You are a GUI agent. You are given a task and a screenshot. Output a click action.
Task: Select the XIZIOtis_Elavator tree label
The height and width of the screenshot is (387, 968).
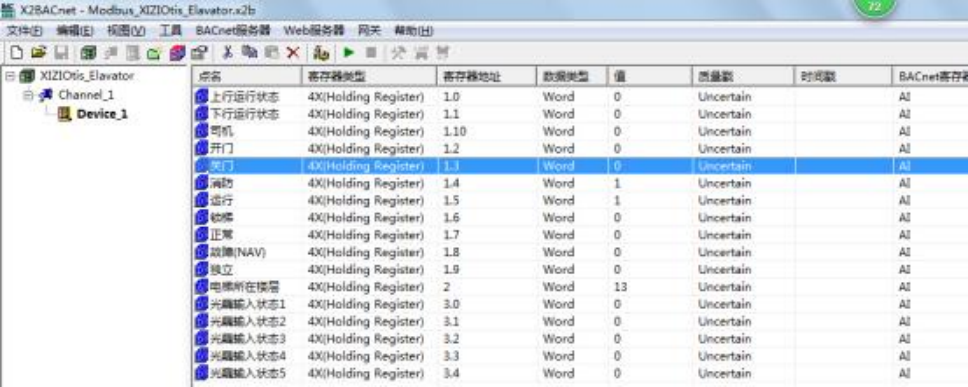[87, 76]
